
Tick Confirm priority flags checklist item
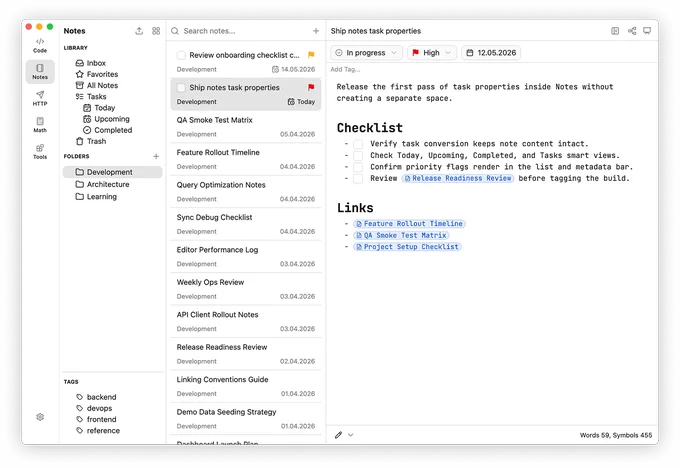[358, 167]
